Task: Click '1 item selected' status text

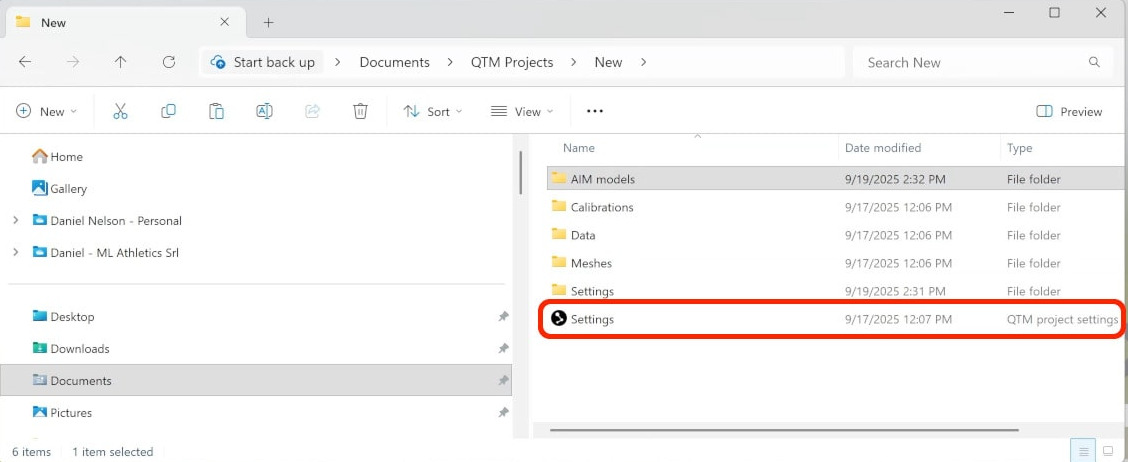Action: click(112, 452)
